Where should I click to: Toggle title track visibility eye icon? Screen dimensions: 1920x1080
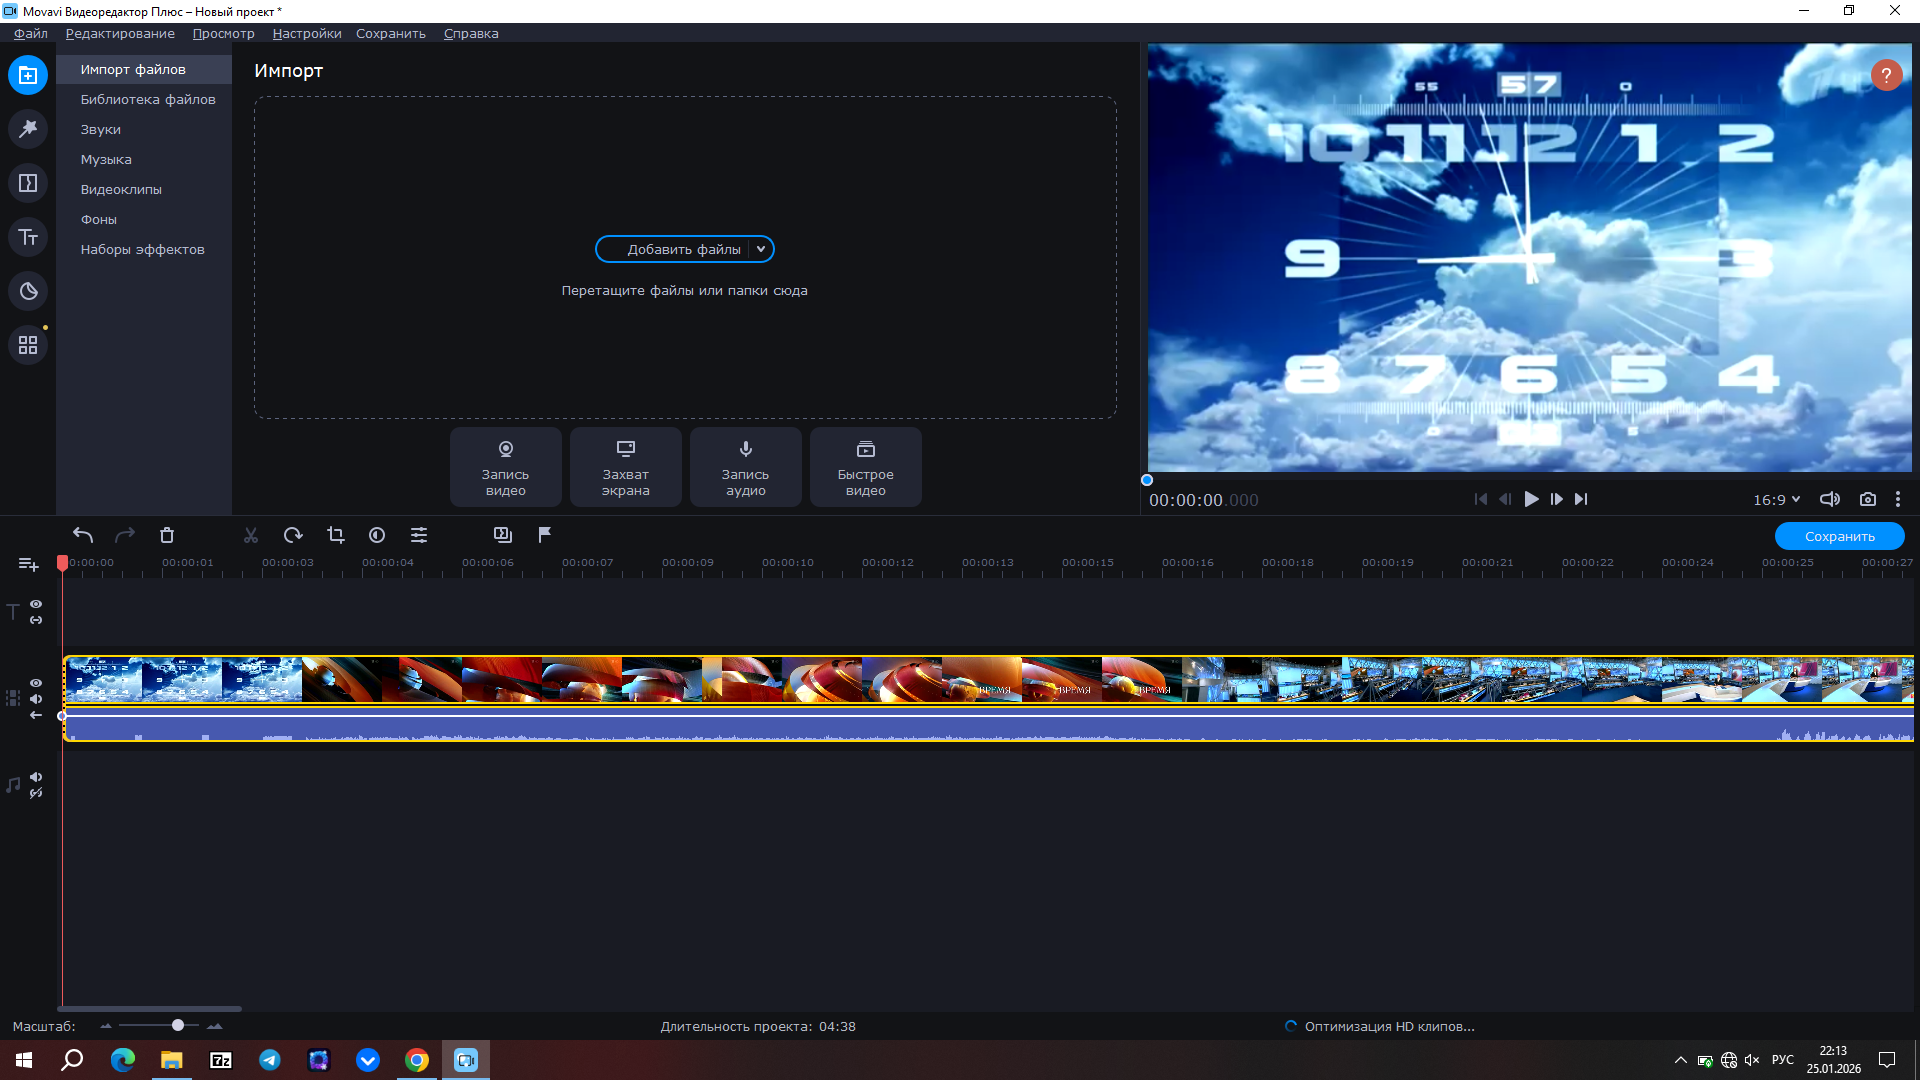pos(36,604)
